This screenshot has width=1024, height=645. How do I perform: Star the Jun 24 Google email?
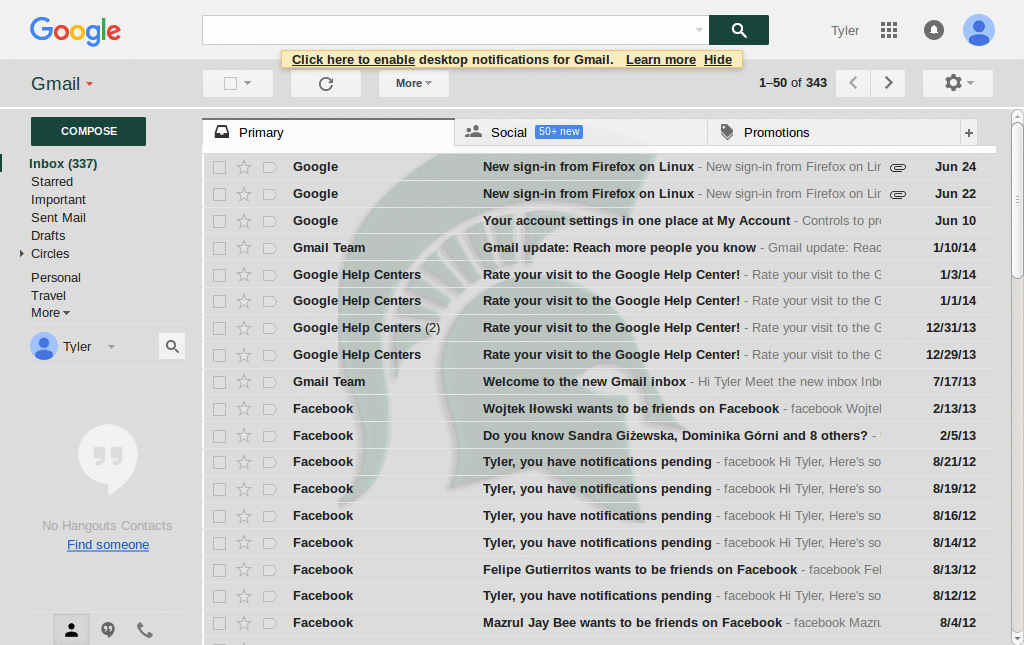[x=244, y=167]
